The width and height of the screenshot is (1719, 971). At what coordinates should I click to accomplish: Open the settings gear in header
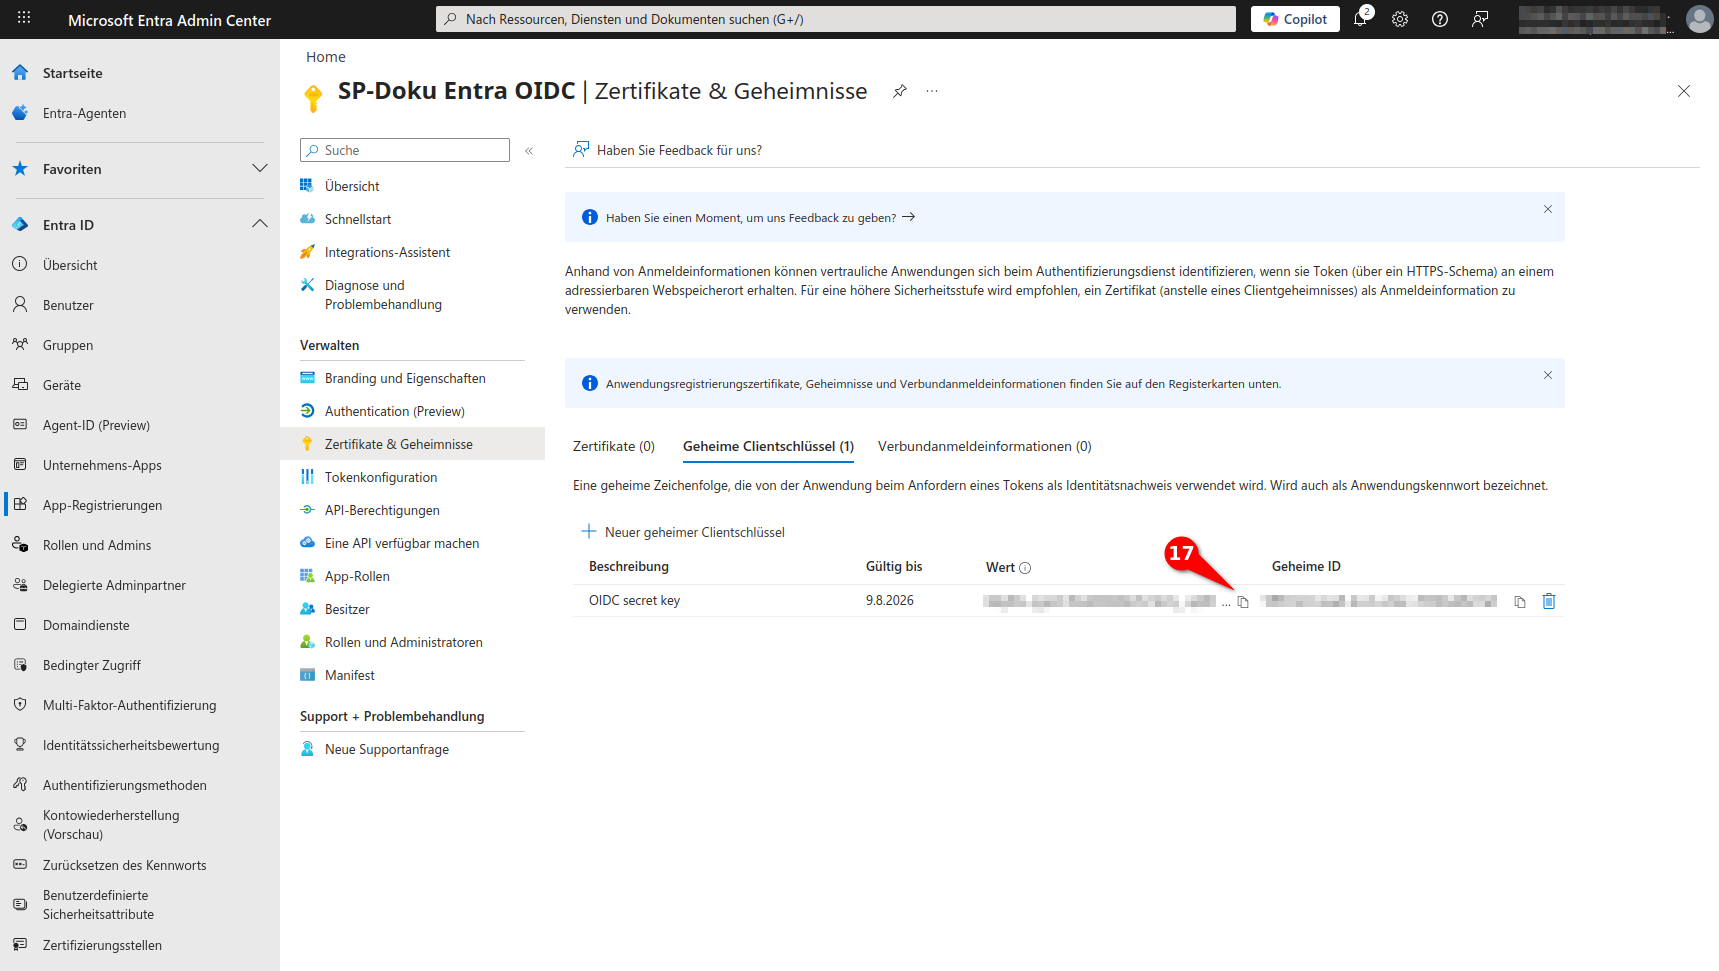coord(1400,19)
